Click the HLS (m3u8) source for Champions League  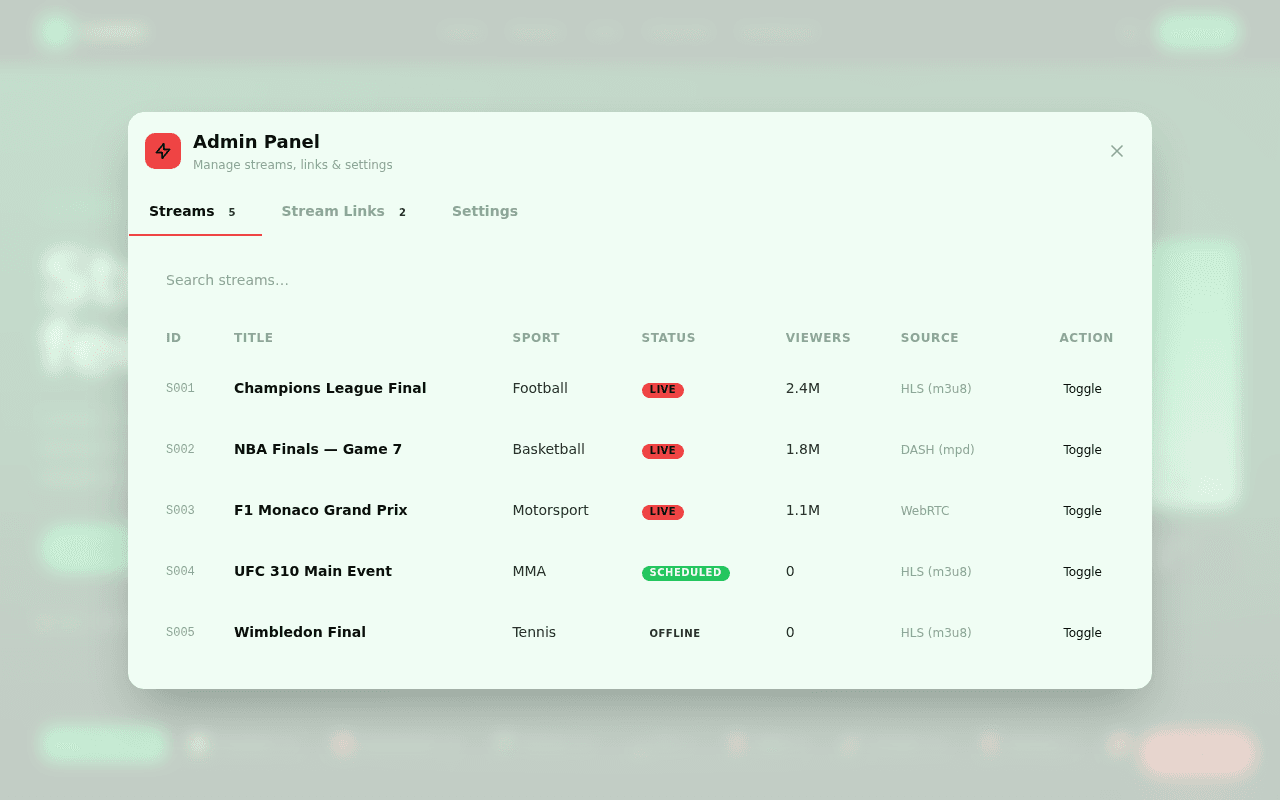pos(936,389)
